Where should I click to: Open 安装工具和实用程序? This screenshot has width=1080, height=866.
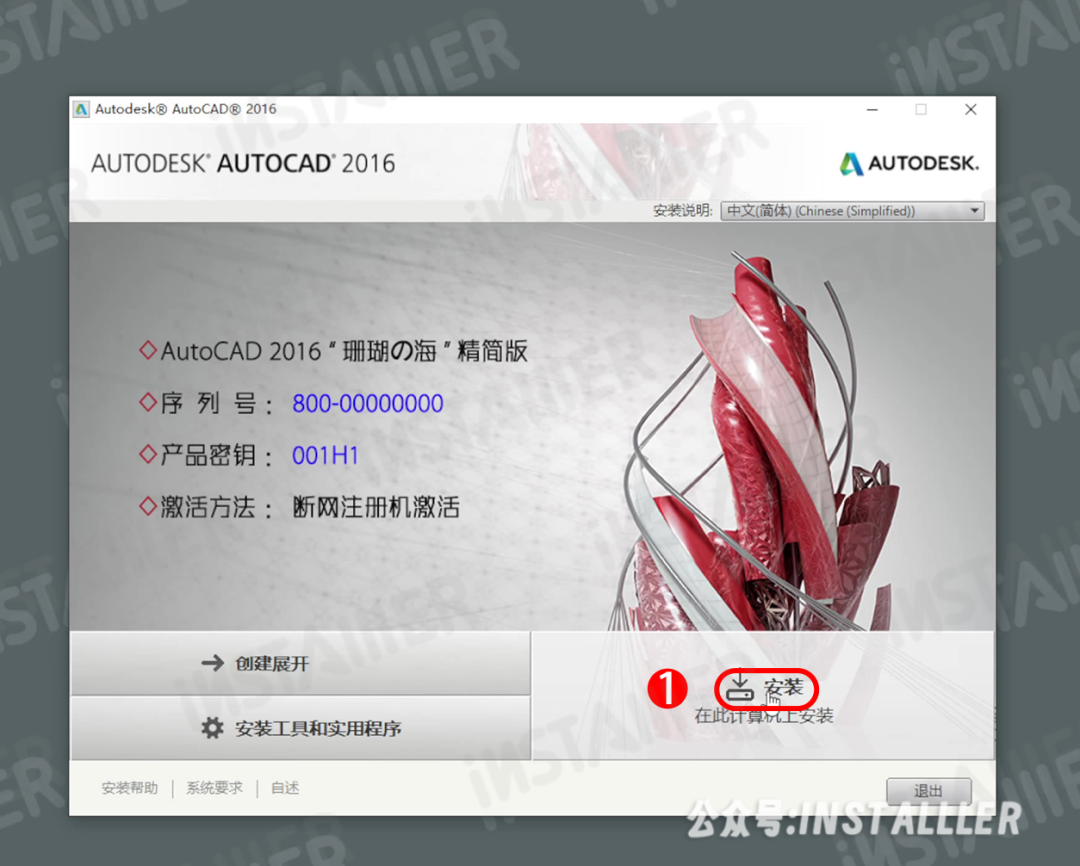tap(300, 728)
